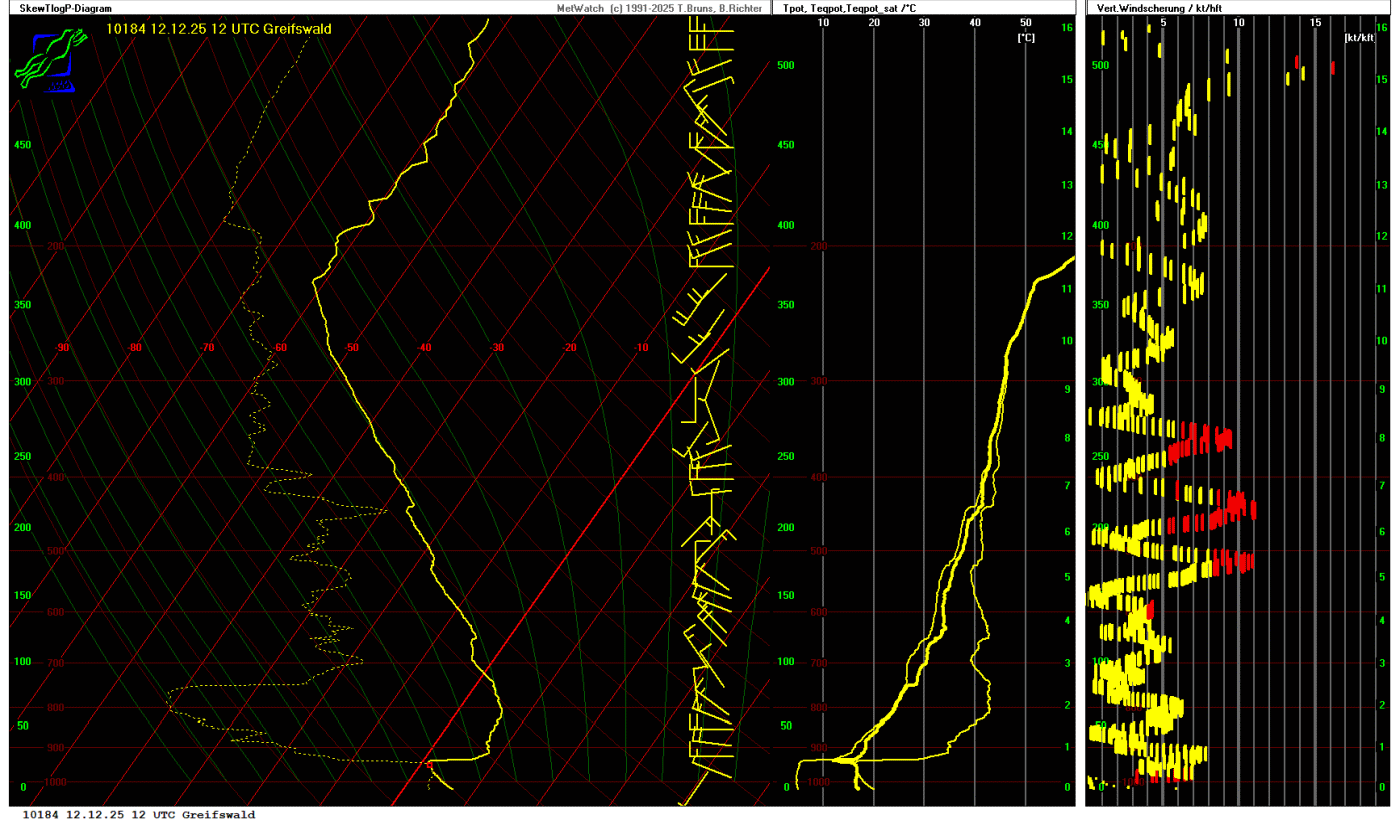Click the isolated red shear bars near 15 kt/kft
Image resolution: width=1400 pixels, height=825 pixels.
1297,62
